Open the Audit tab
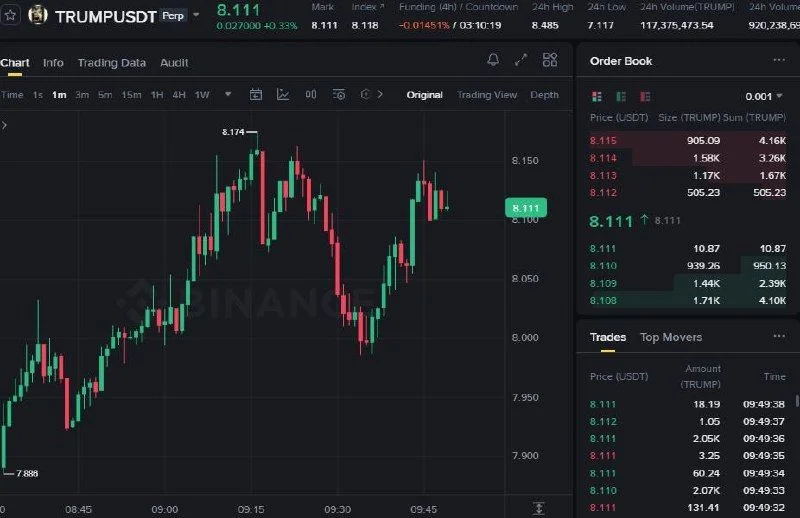Viewport: 800px width, 518px height. coord(174,63)
